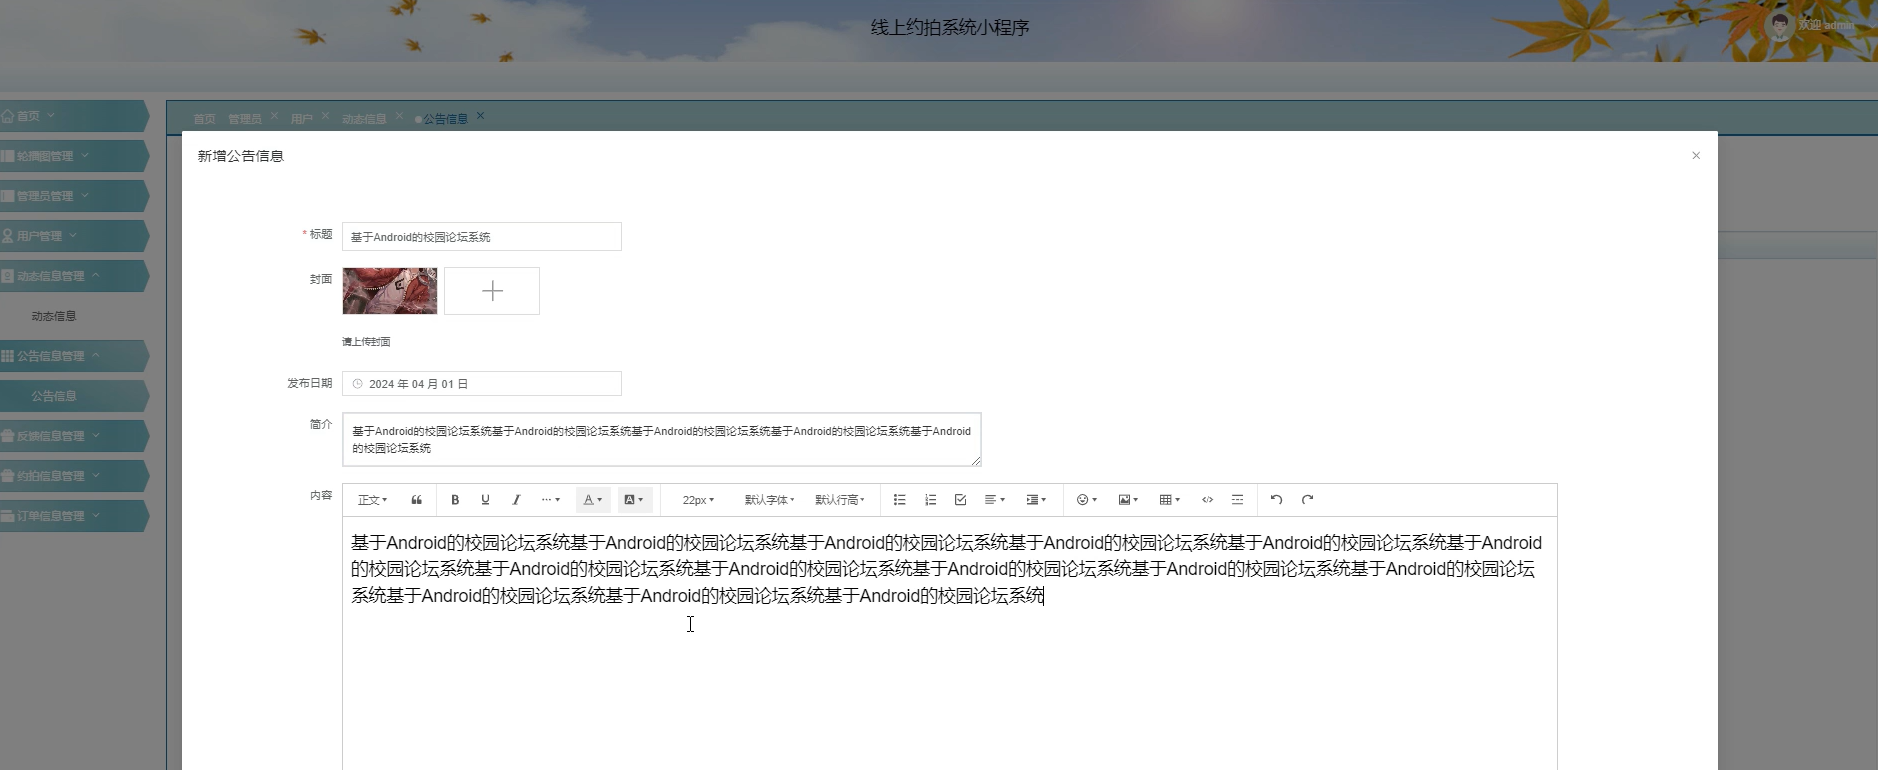The height and width of the screenshot is (770, 1878).
Task: Open the 默认字体 font family dropdown
Action: coord(769,500)
